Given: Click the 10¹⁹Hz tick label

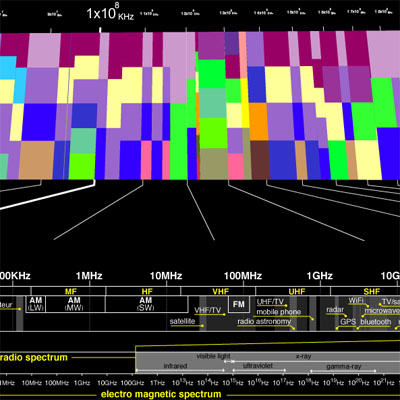Looking at the screenshot, I should tap(333, 382).
